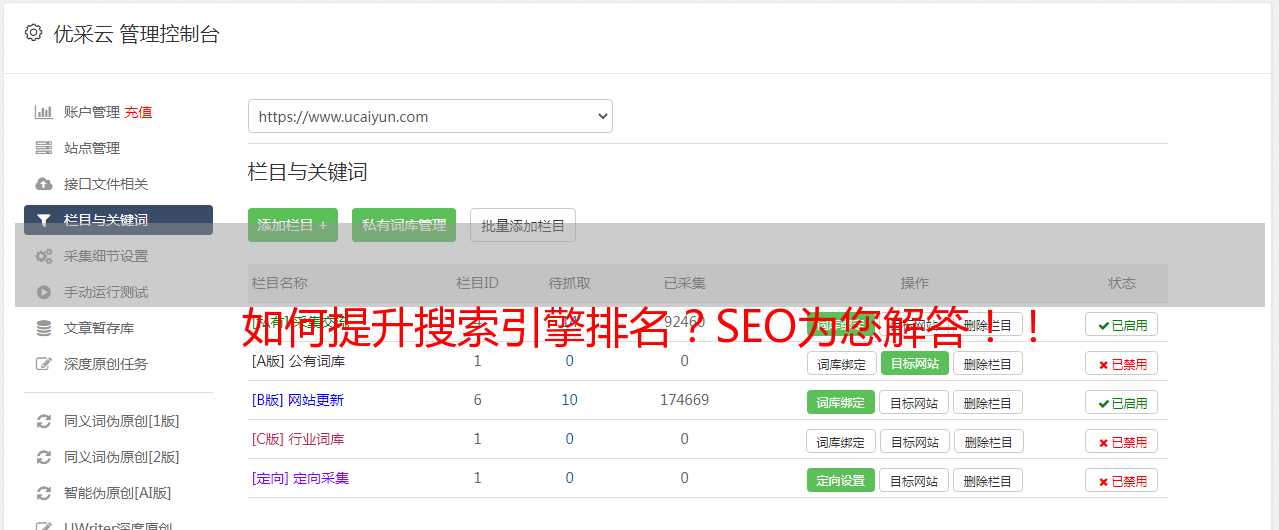Click the 优采云 管理控制台 title
This screenshot has height=530, width=1279.
pyautogui.click(x=136, y=34)
